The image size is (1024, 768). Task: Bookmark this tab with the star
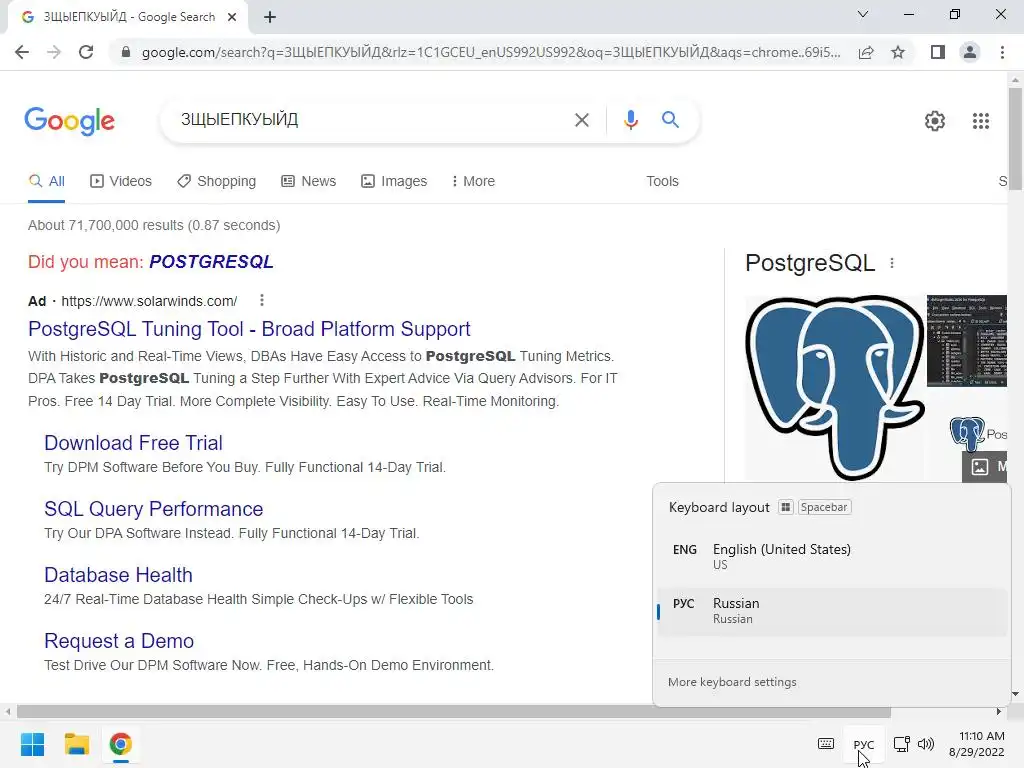coord(898,52)
